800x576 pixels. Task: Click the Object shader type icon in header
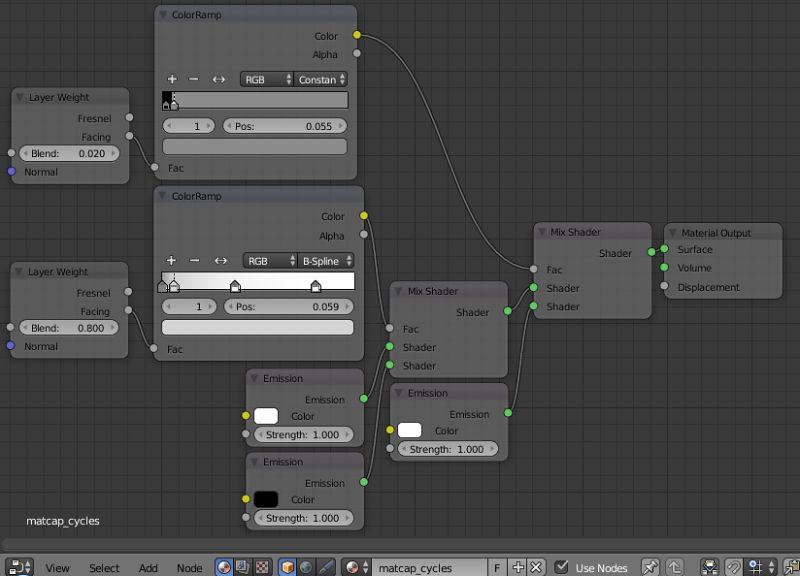(286, 567)
